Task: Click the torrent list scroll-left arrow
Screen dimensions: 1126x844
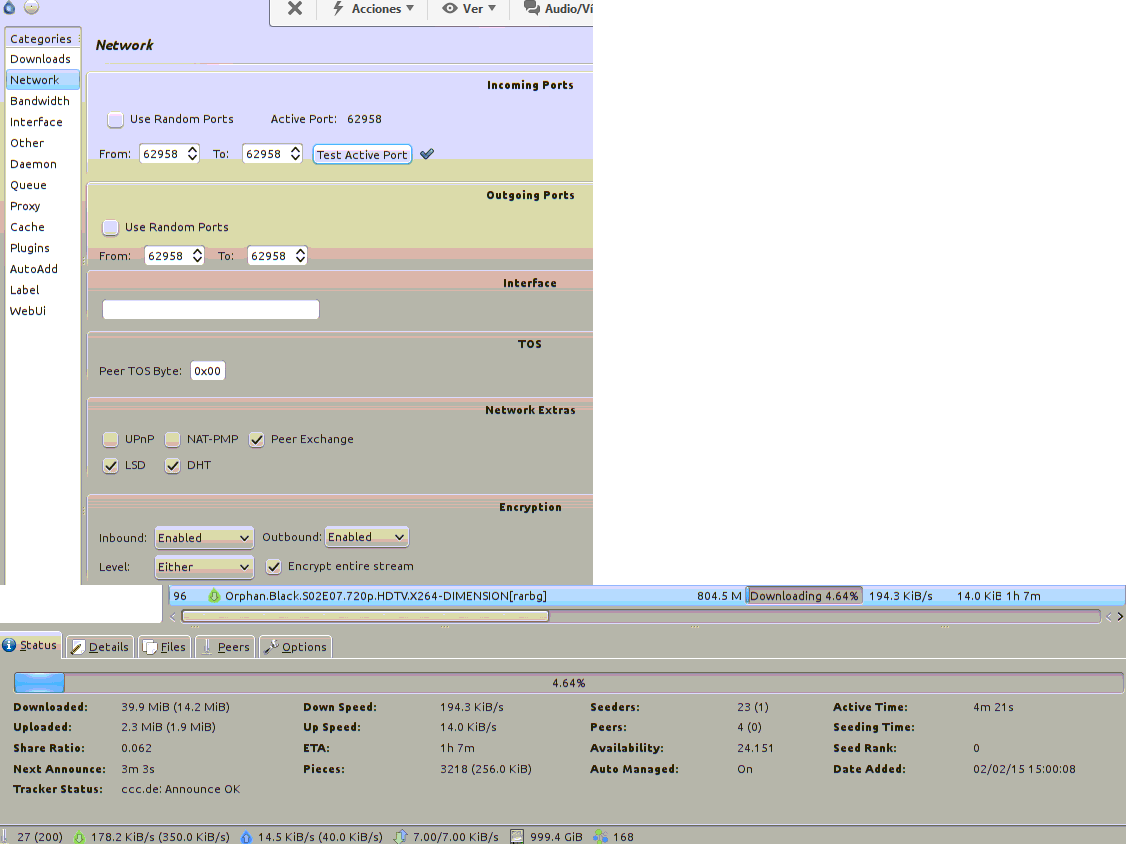Action: tap(172, 617)
